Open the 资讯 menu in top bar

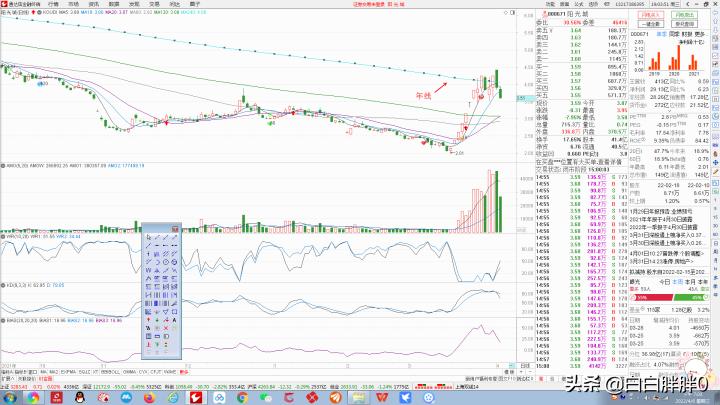pos(93,4)
